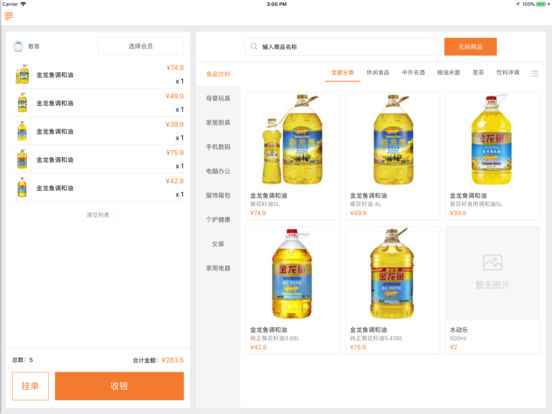This screenshot has width=552, height=414.
Task: Click the orange 无码商品 button
Action: coord(470,46)
